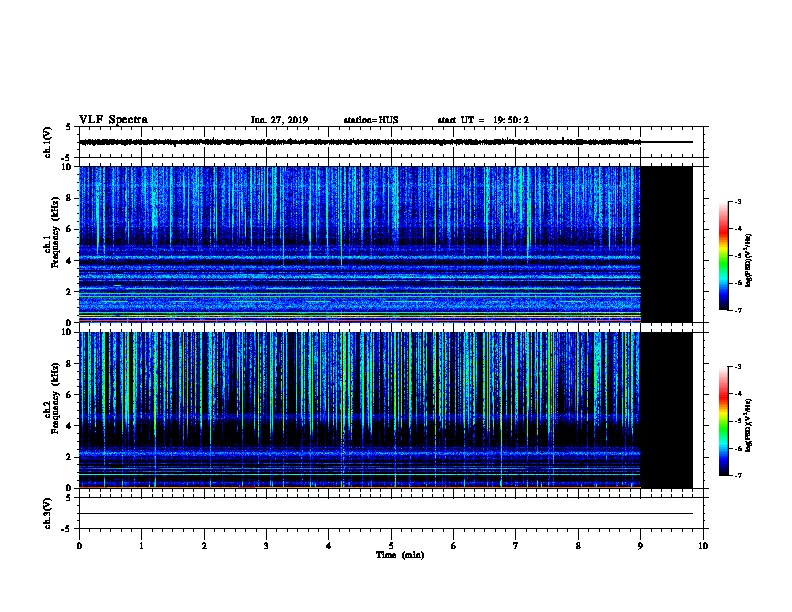Click the ch.2 colorbar log(PSD) label
This screenshot has width=792, height=612.
[748, 426]
